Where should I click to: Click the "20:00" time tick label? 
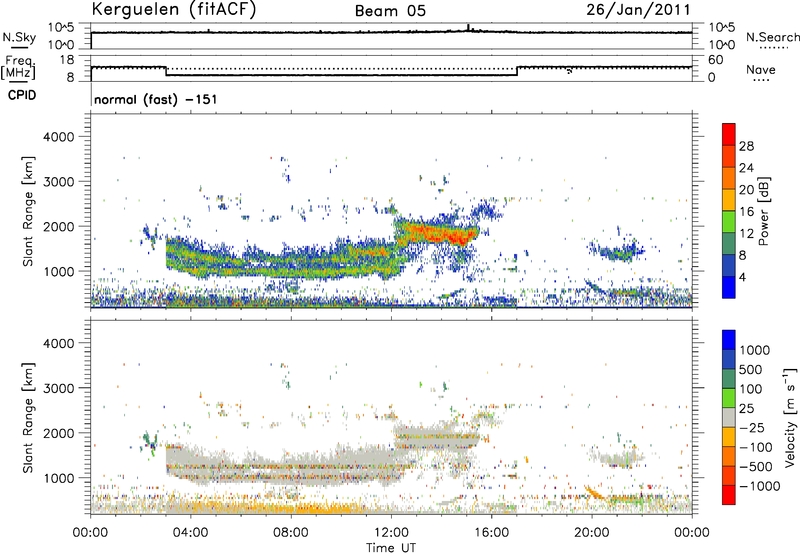(592, 533)
